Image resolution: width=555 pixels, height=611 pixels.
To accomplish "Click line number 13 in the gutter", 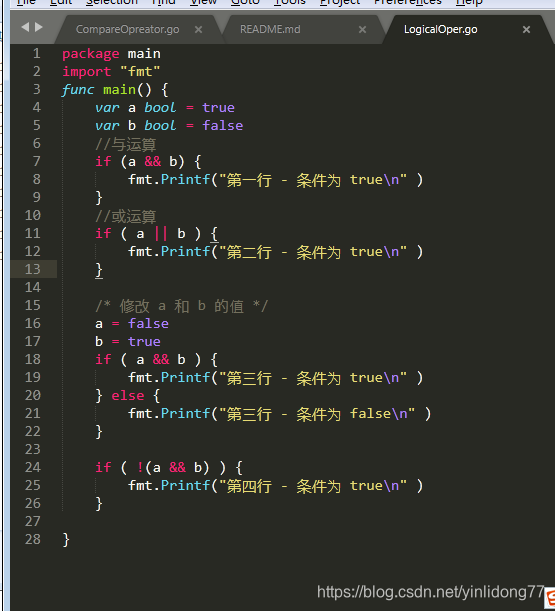I will pyautogui.click(x=33, y=269).
